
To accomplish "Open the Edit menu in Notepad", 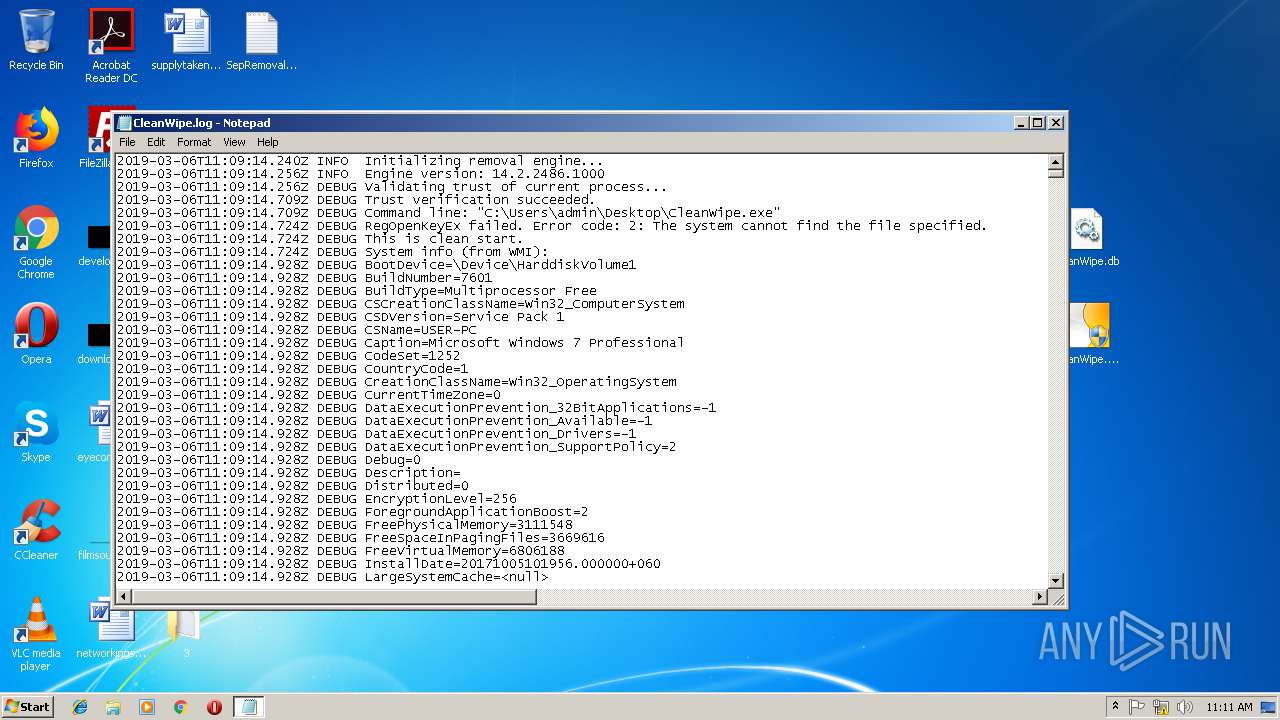I will pyautogui.click(x=156, y=142).
